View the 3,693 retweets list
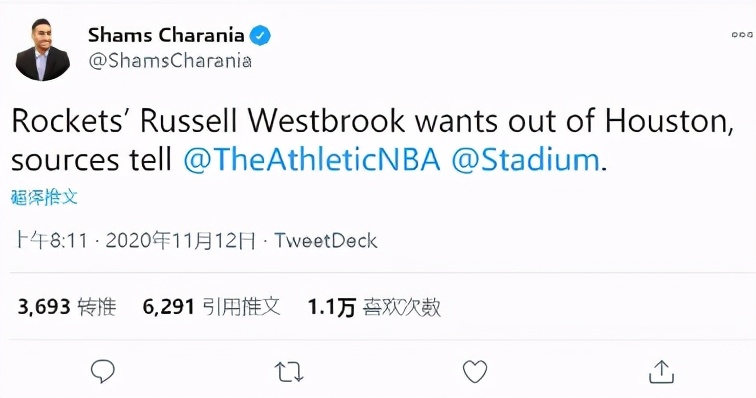This screenshot has width=756, height=398. [67, 307]
